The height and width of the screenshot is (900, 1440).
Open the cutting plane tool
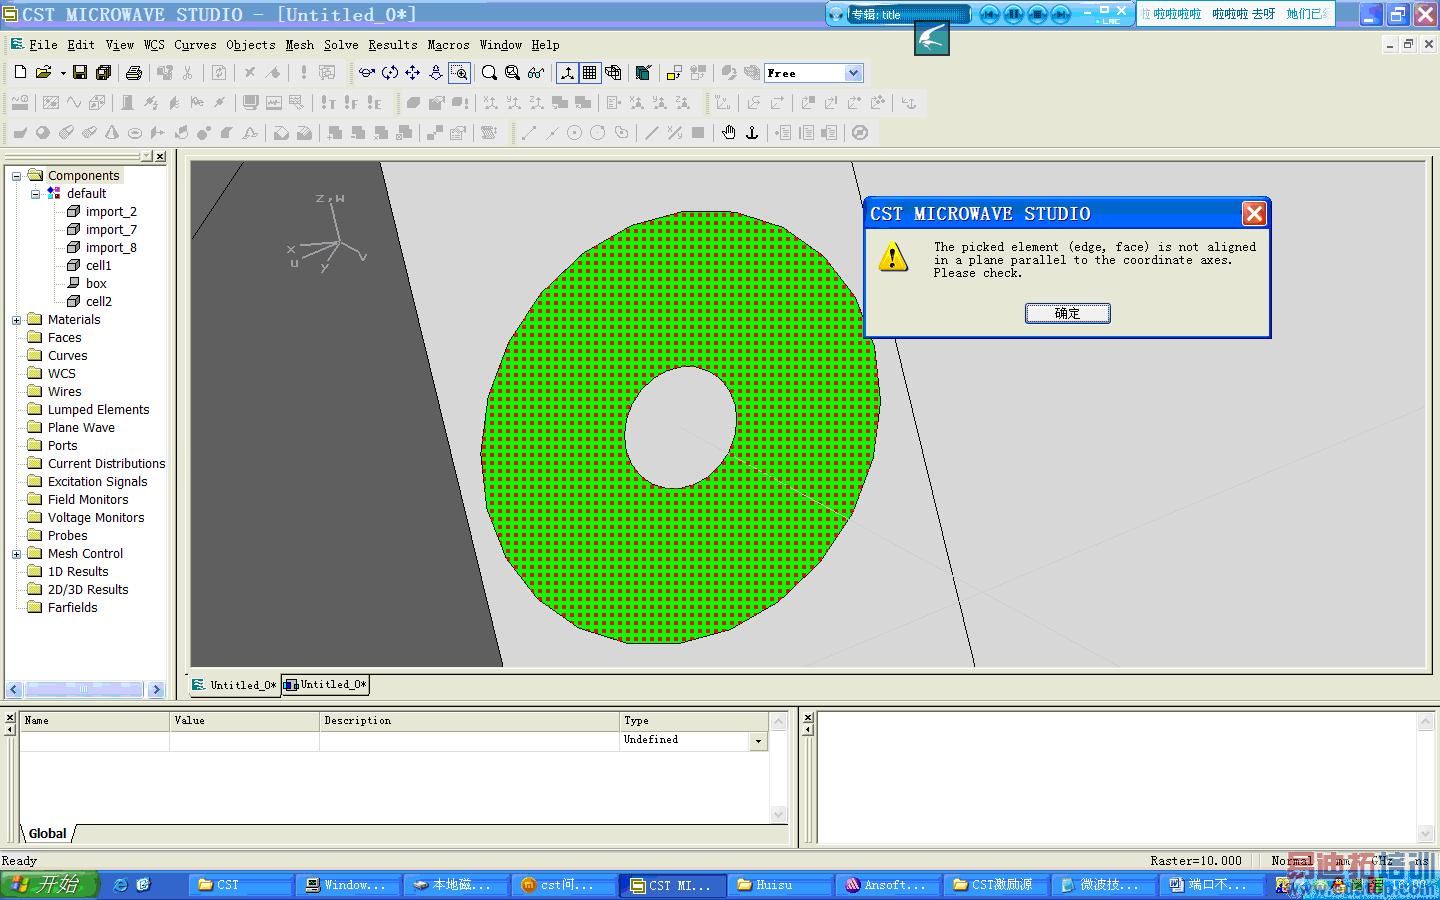tap(643, 72)
